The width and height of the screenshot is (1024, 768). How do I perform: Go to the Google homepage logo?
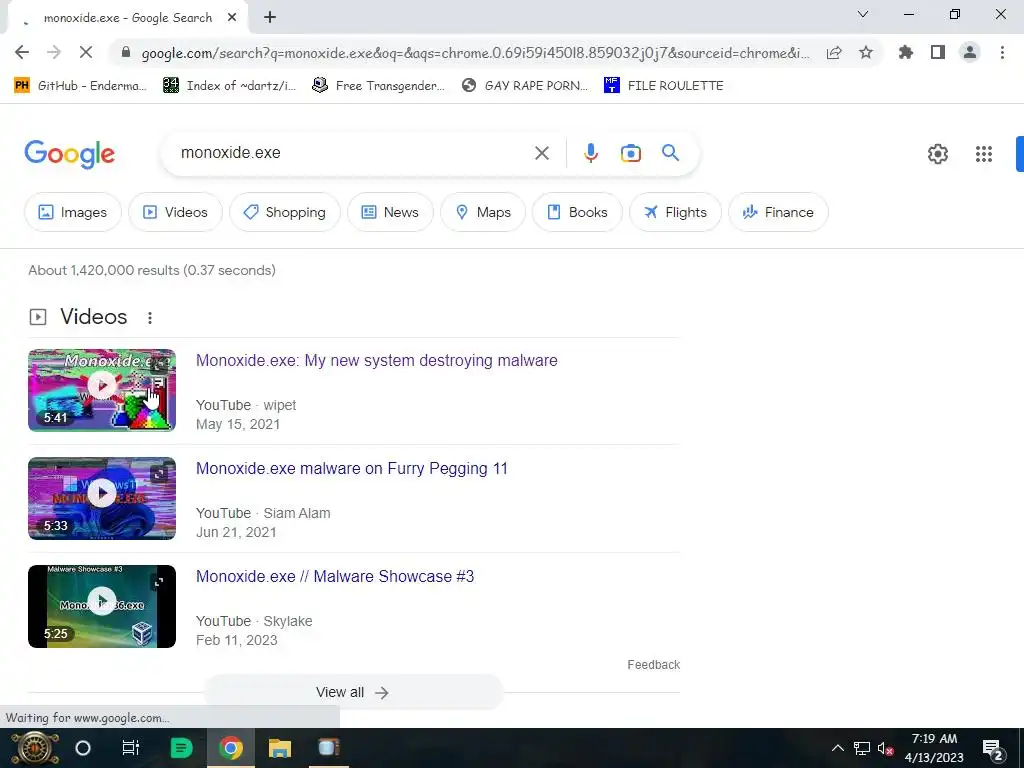70,154
